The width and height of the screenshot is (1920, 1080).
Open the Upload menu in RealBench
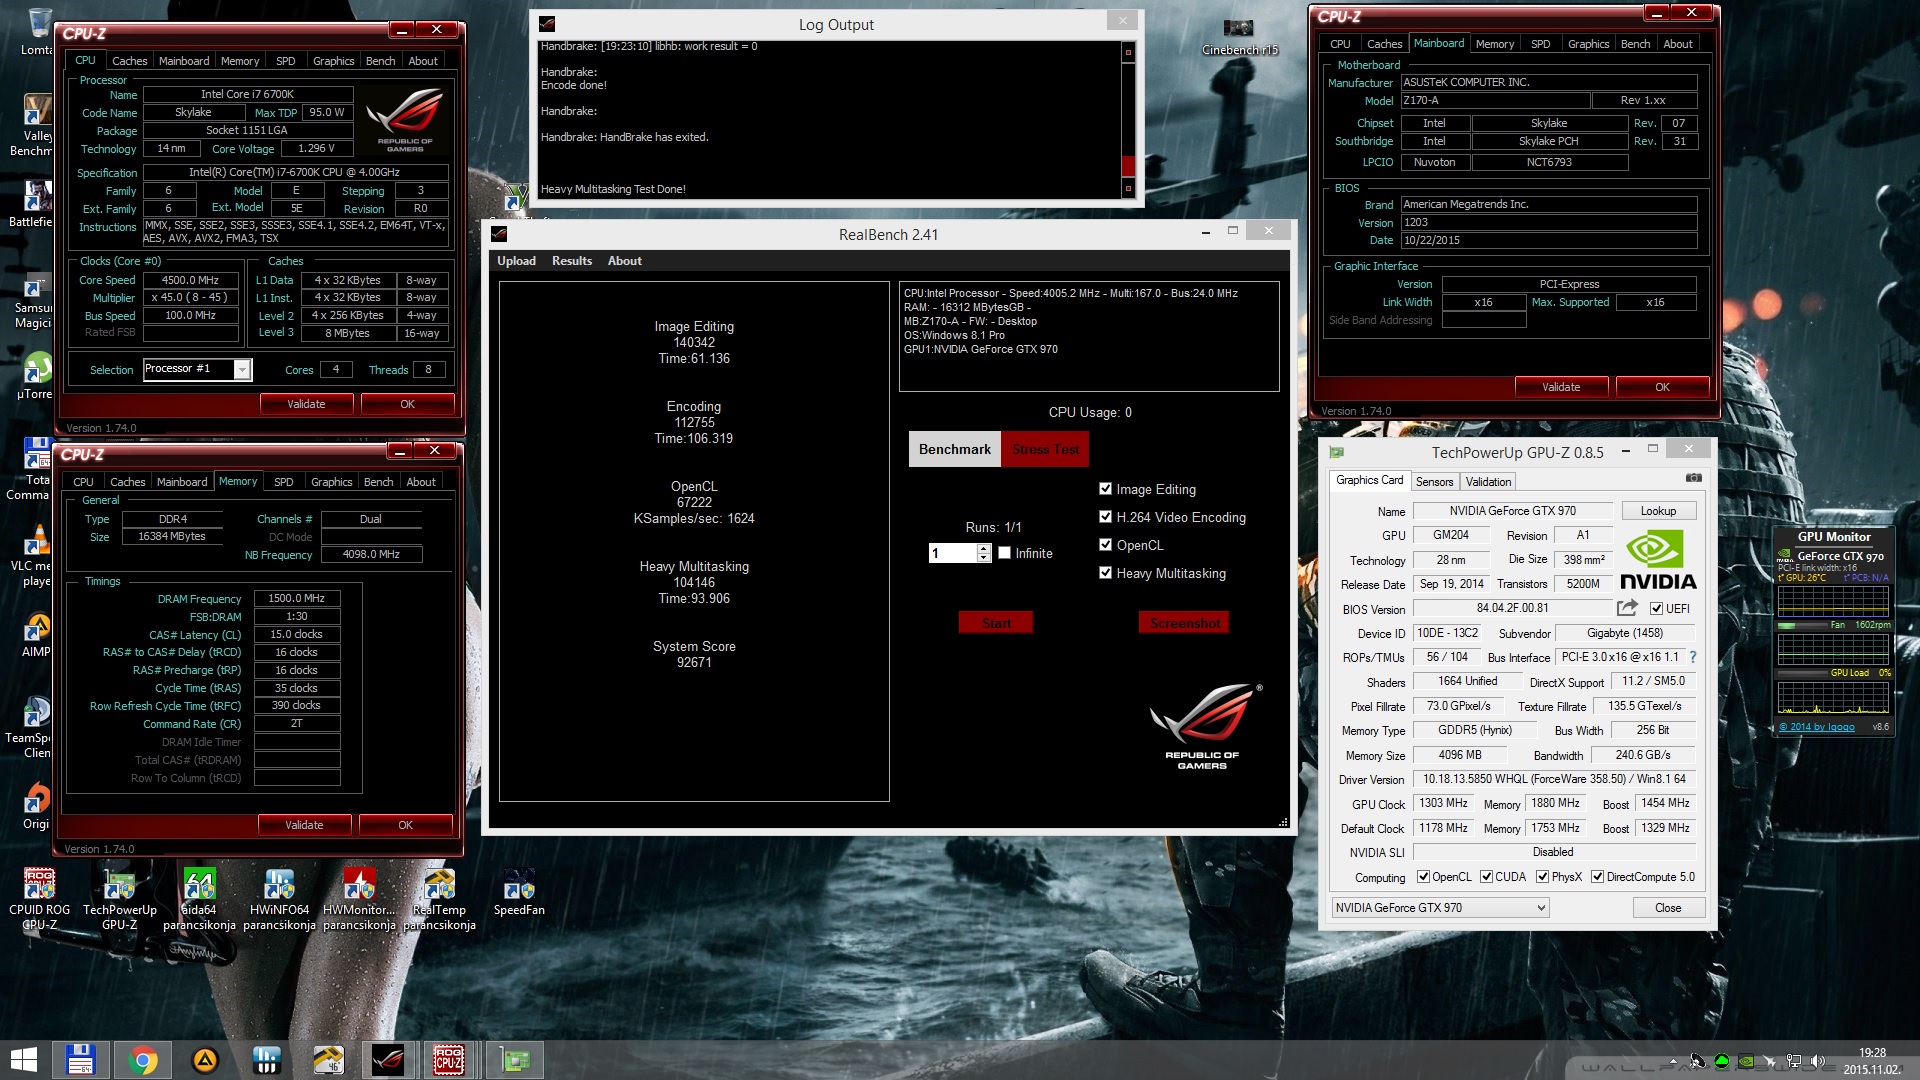516,261
